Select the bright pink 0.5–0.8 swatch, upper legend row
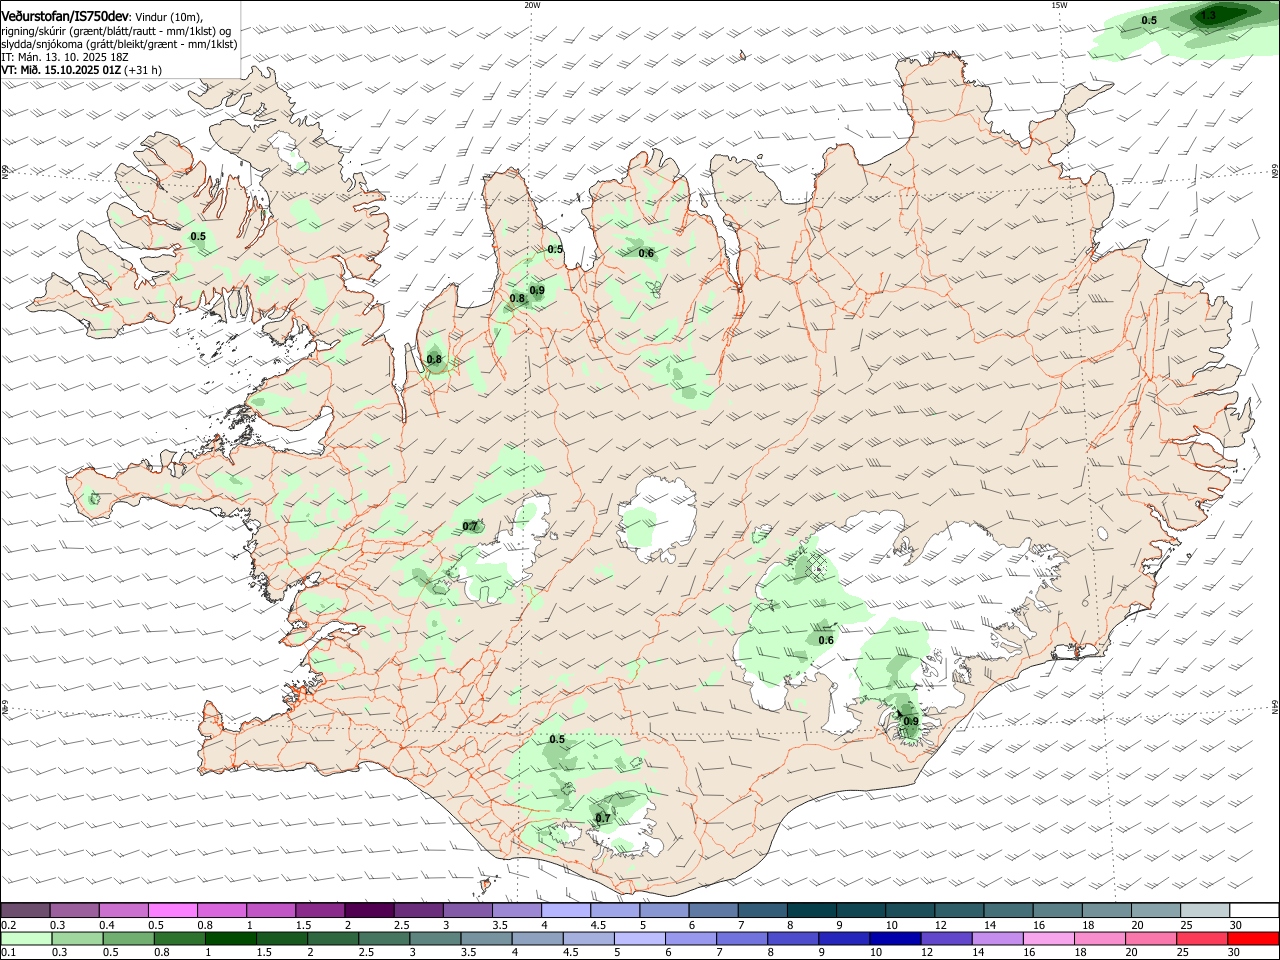1280x960 pixels. click(173, 911)
